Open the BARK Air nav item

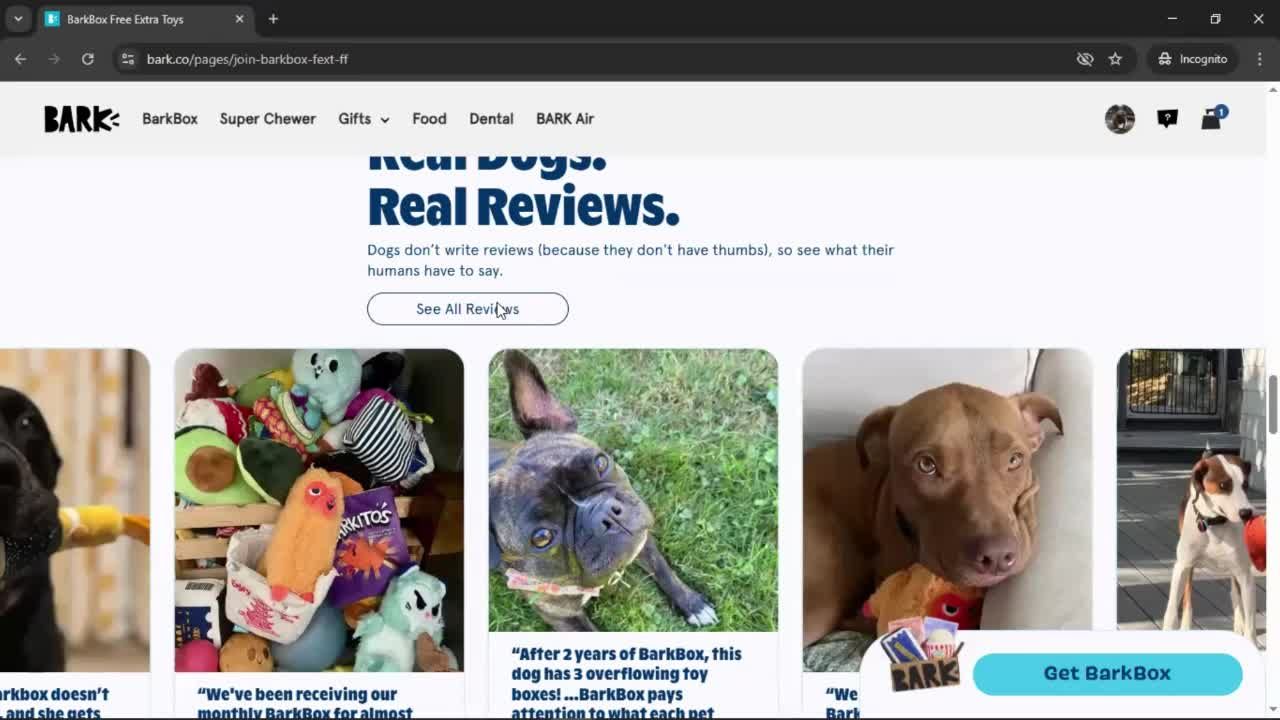(565, 119)
